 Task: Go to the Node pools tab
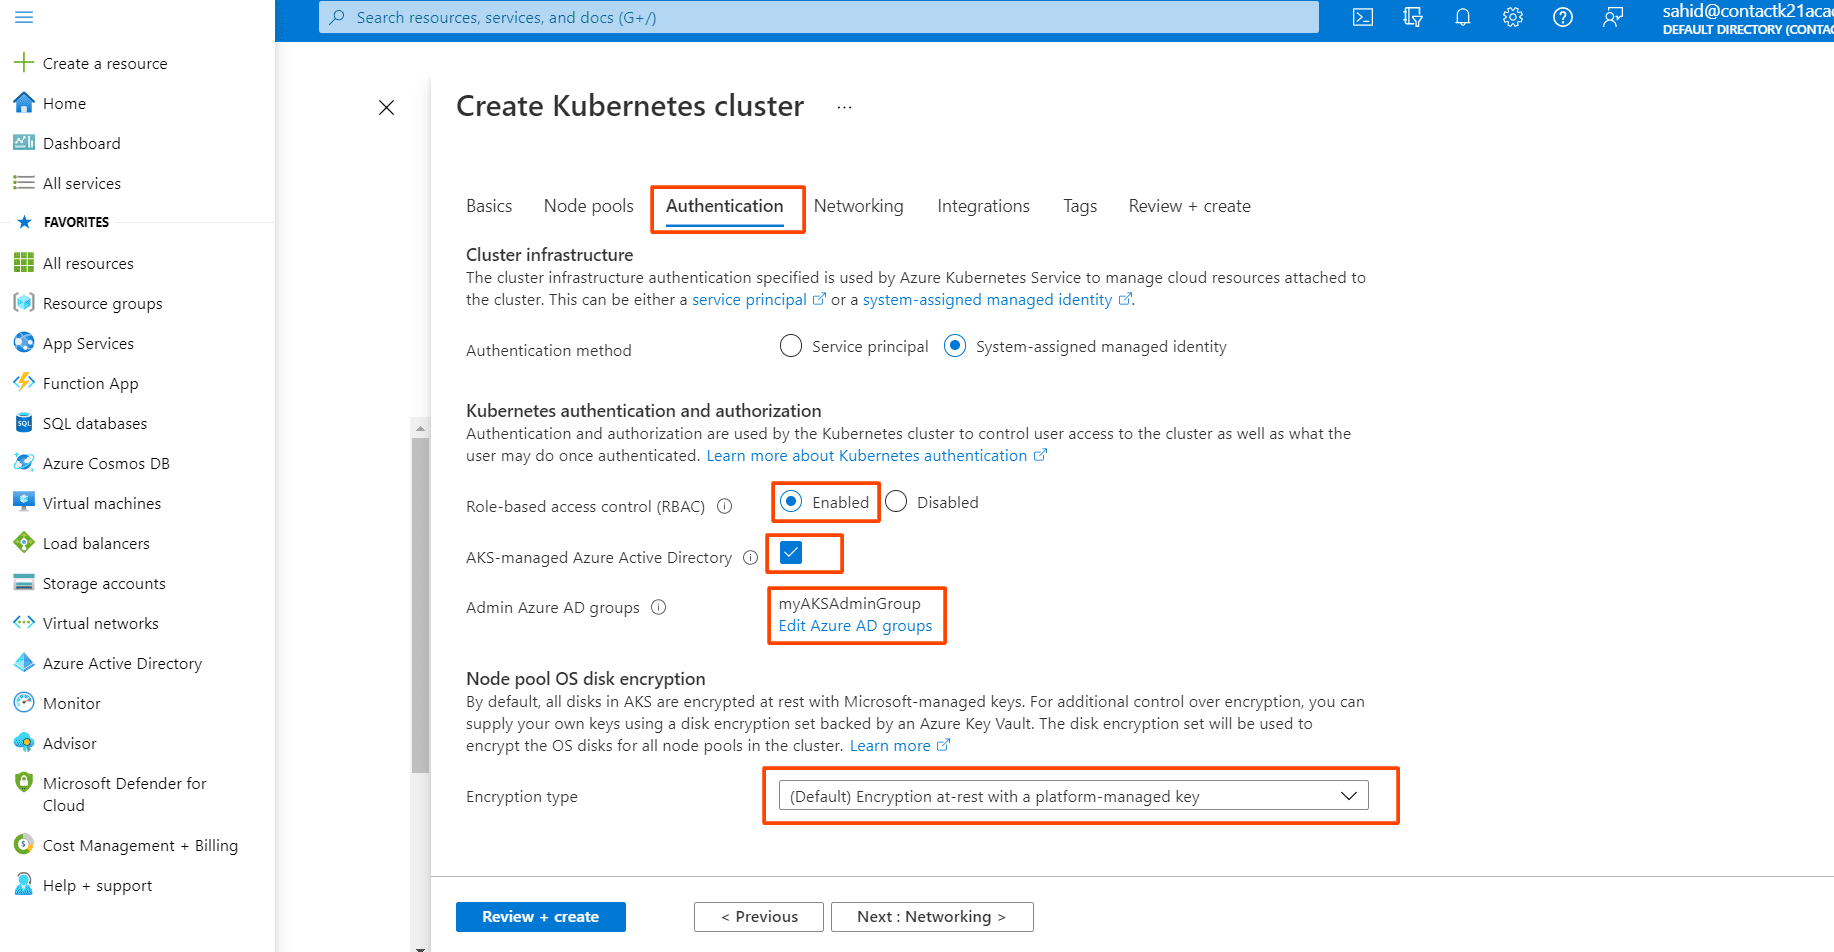588,206
